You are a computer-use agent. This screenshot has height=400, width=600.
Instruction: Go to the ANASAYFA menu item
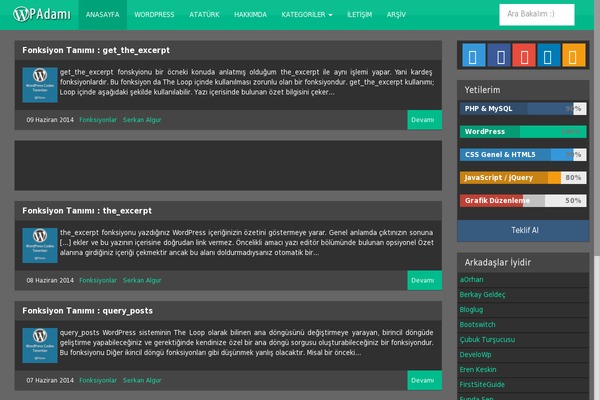pos(103,15)
